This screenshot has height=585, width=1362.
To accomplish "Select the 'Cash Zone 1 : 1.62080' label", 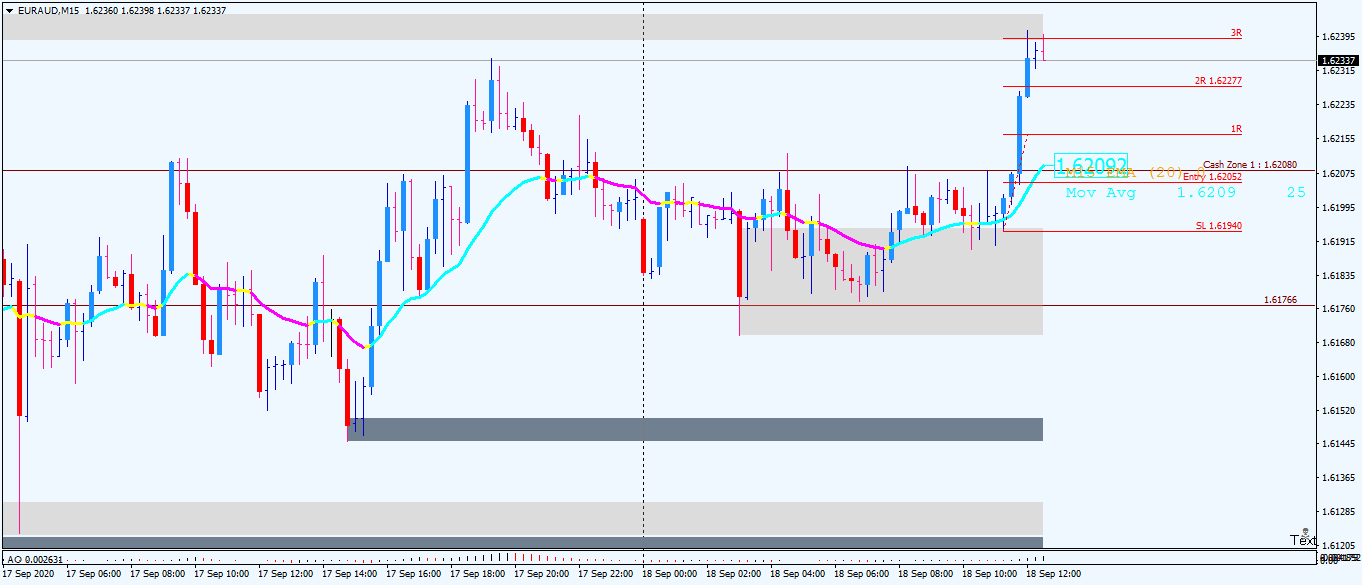I will pyautogui.click(x=1250, y=164).
